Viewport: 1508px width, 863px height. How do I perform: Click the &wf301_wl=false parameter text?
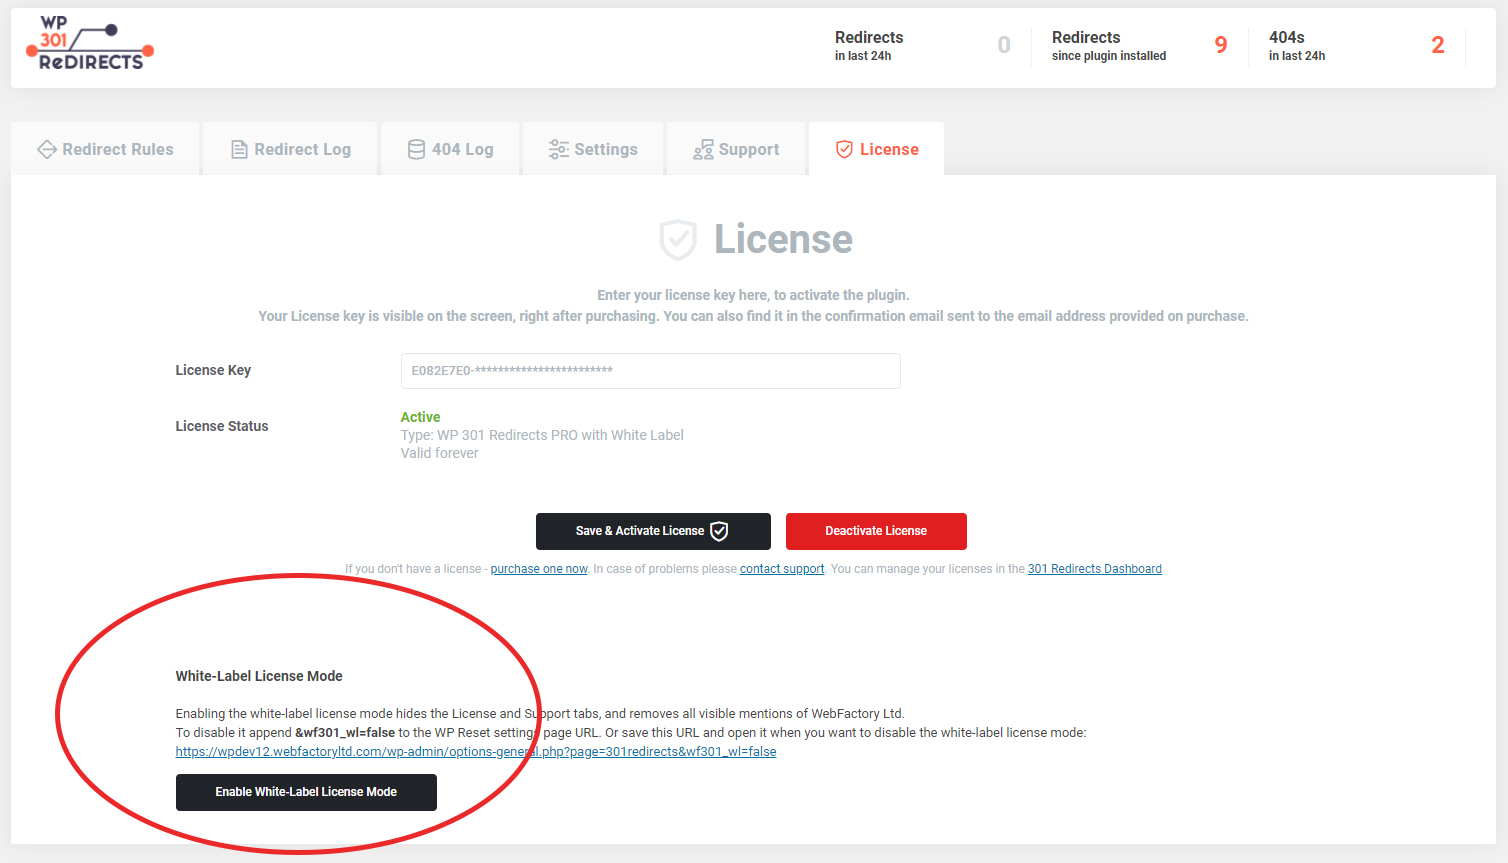[x=345, y=733]
